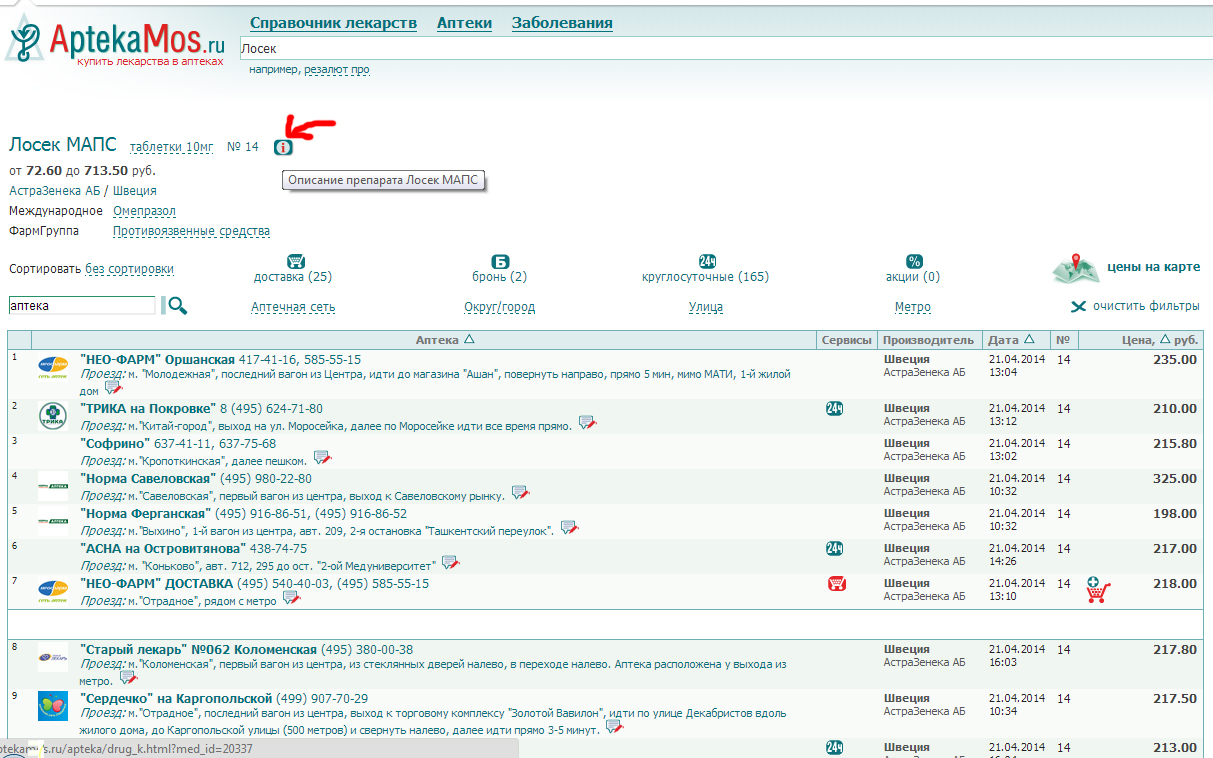1213x758 pixels.
Task: Open Справочник лекарств section
Action: [x=333, y=23]
